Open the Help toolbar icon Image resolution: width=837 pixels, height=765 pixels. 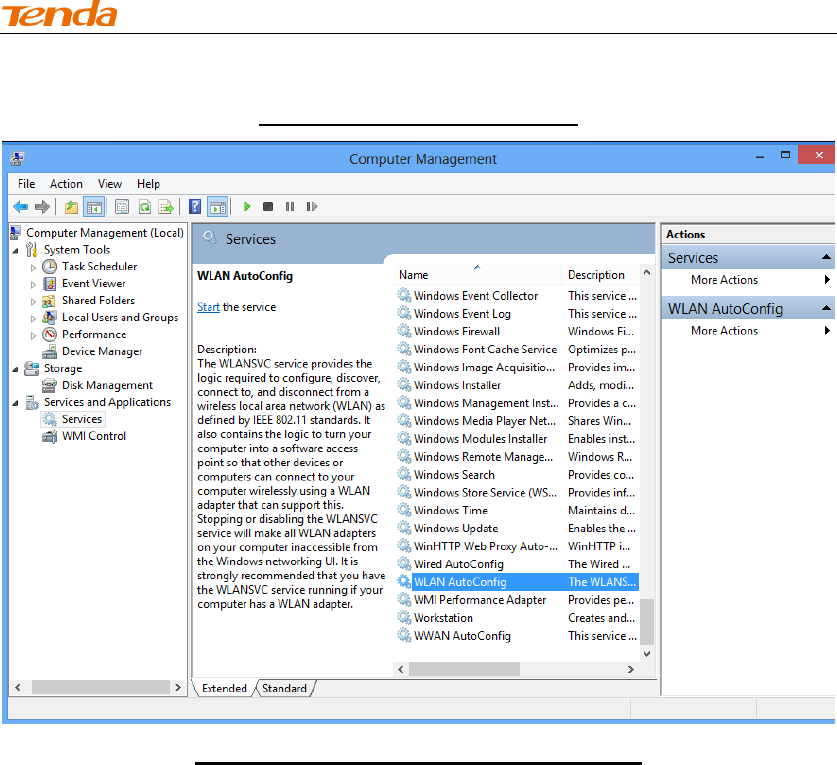click(x=195, y=207)
